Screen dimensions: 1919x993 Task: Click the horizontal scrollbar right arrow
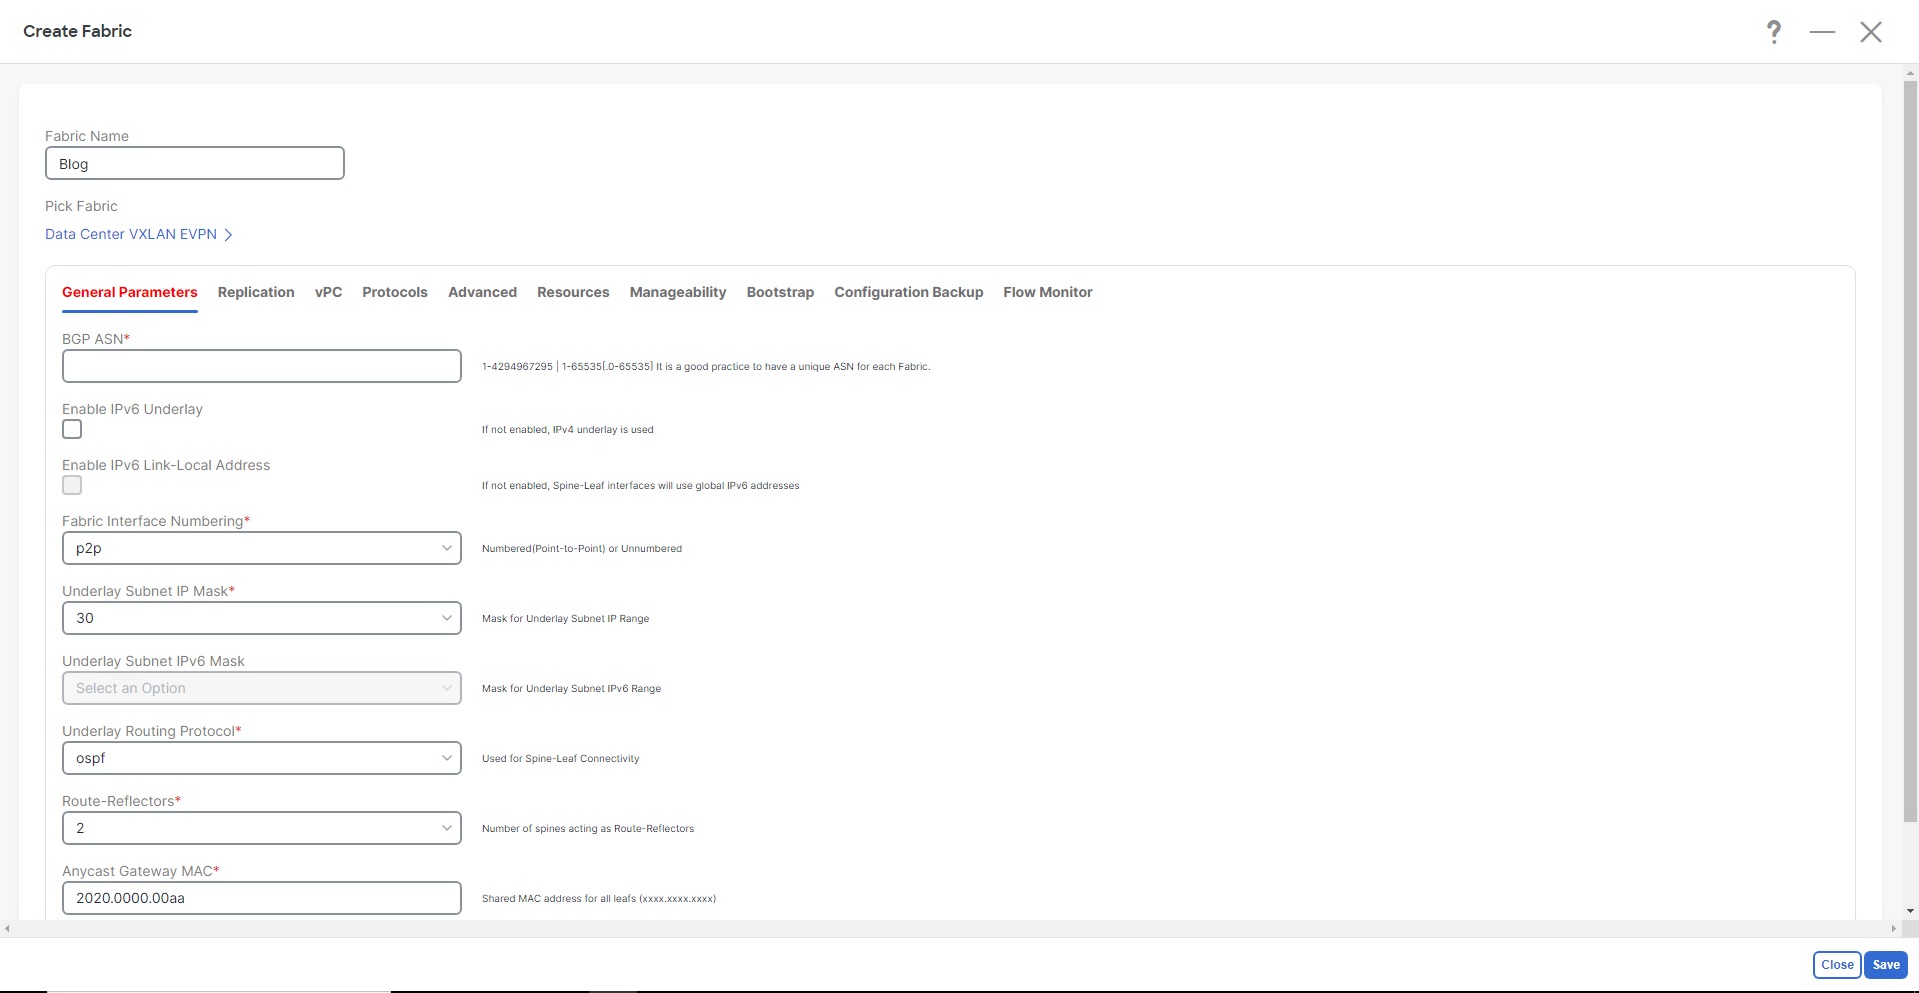click(x=1893, y=929)
